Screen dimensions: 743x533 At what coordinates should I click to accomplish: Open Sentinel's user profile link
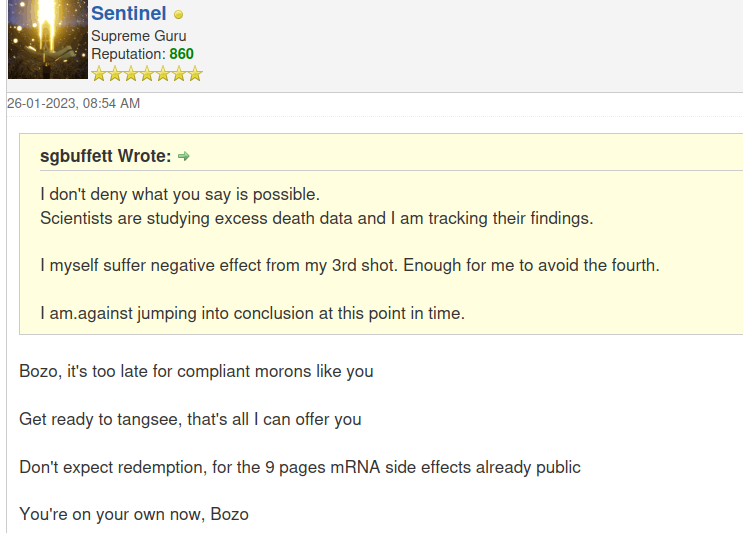[x=128, y=13]
